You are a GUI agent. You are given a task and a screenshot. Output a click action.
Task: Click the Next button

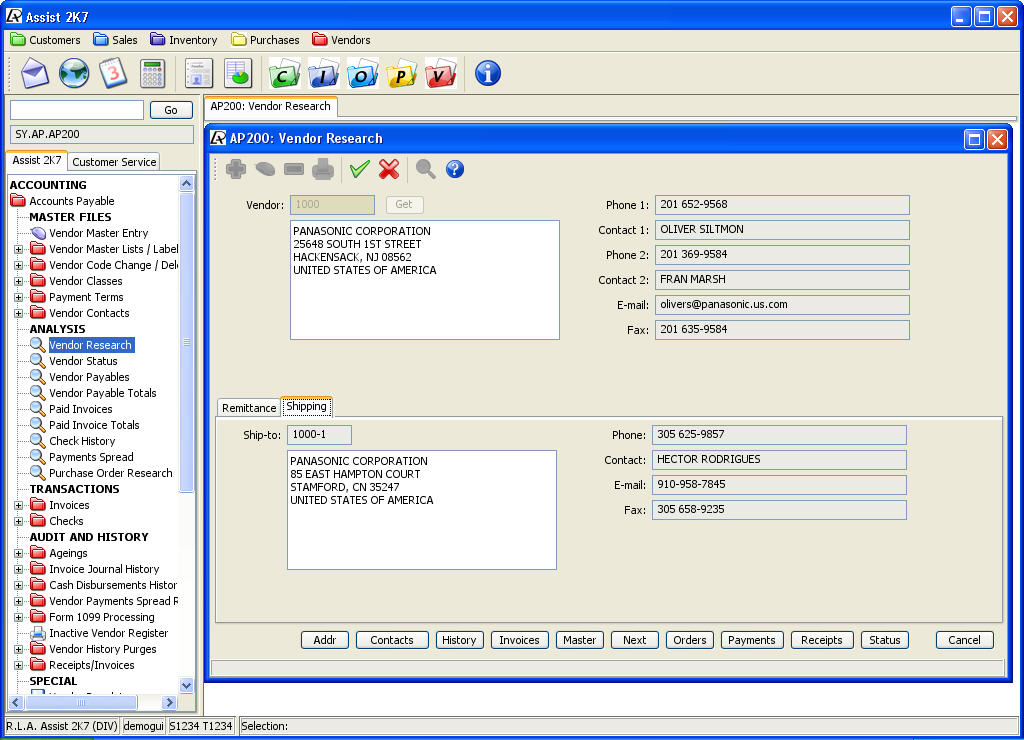coord(634,640)
